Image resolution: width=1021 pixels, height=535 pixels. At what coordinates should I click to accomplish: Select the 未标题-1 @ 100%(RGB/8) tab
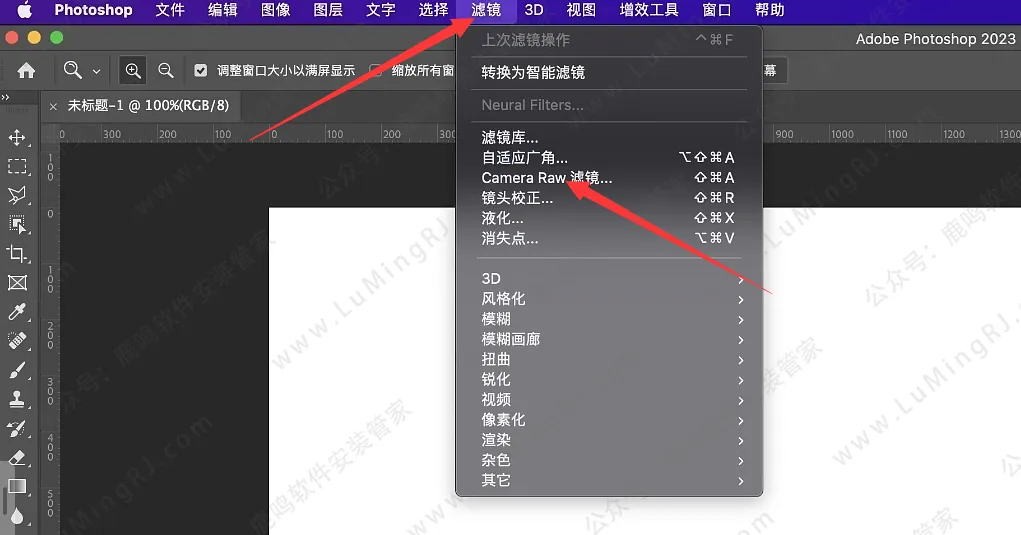(148, 105)
